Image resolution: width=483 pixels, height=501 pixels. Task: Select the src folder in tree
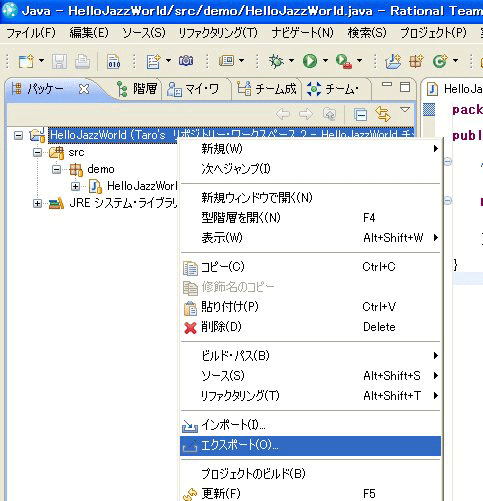(x=76, y=152)
